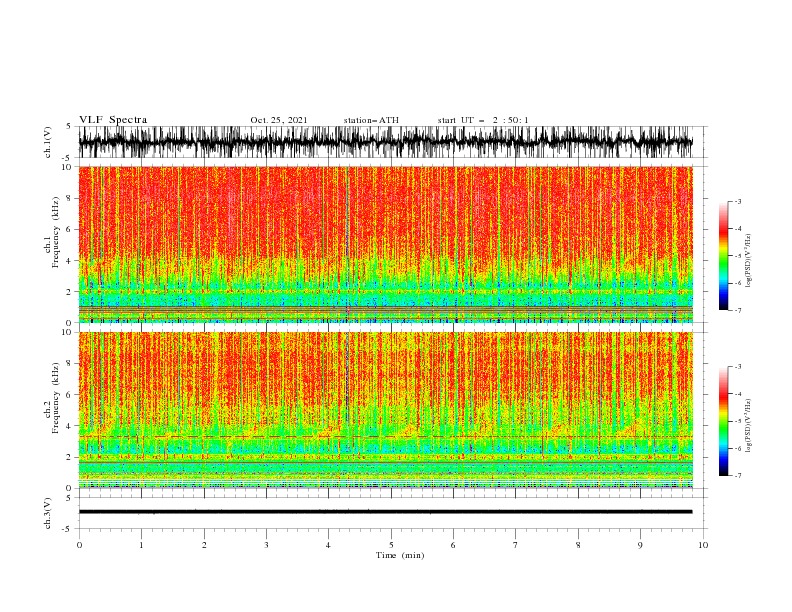This screenshot has height=612, width=792.
Task: Click the 'ch.3(V)' axis label
Action: tap(48, 513)
